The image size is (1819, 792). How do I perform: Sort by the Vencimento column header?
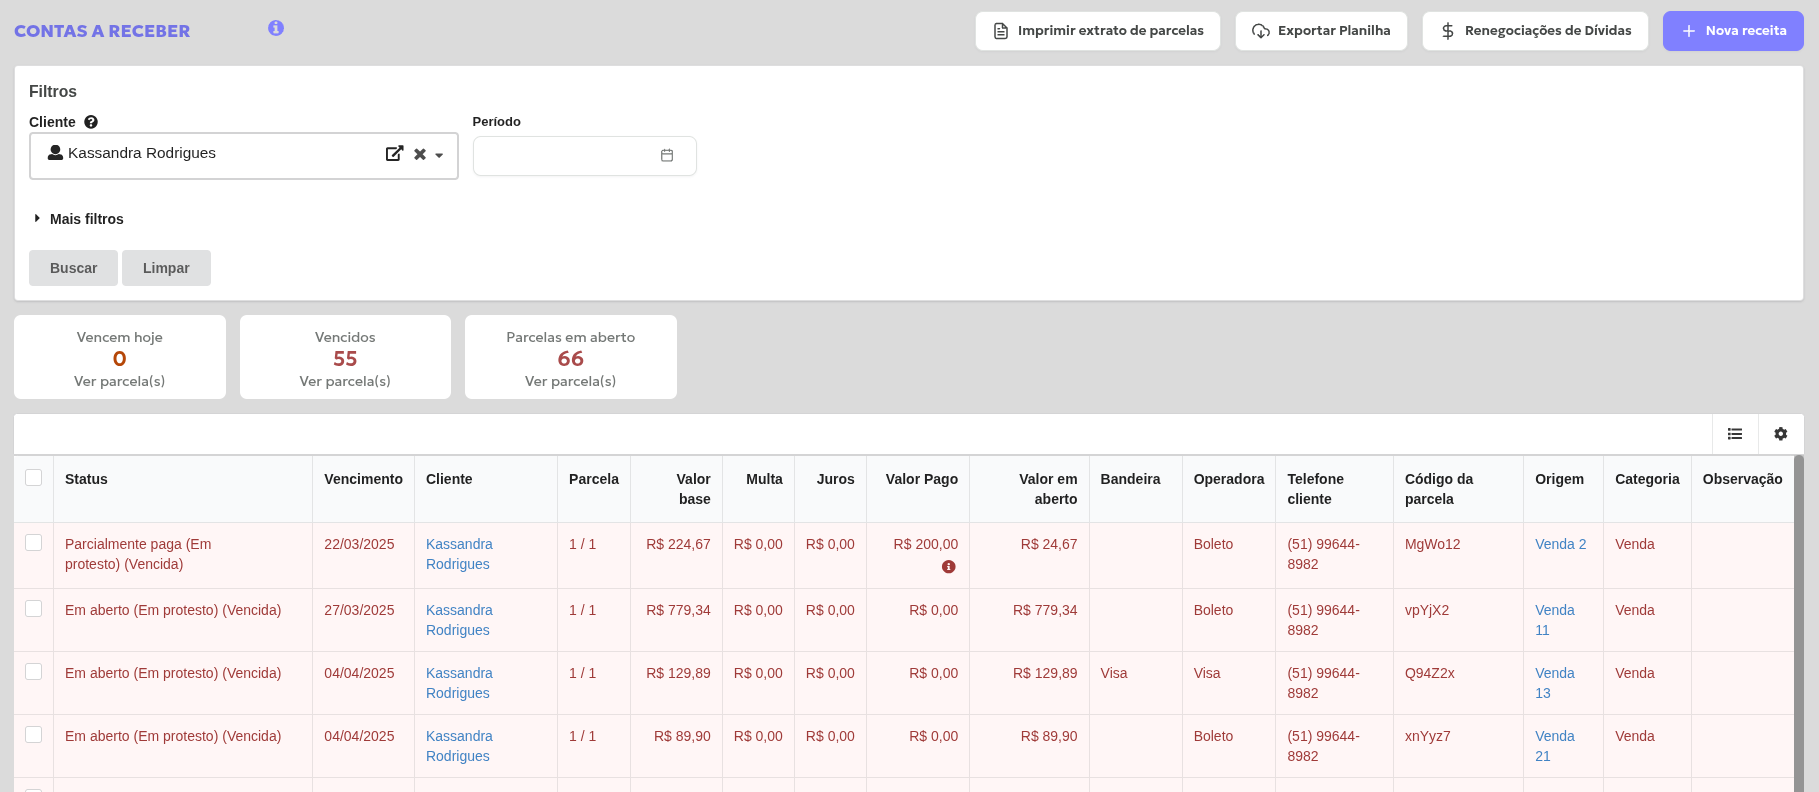(x=363, y=479)
